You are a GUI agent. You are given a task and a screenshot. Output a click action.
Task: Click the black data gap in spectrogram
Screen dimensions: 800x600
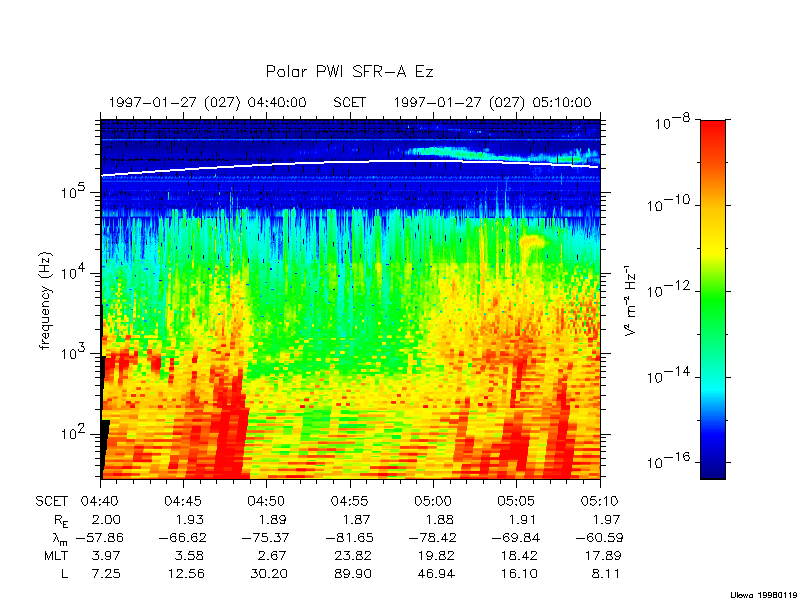pyautogui.click(x=104, y=450)
